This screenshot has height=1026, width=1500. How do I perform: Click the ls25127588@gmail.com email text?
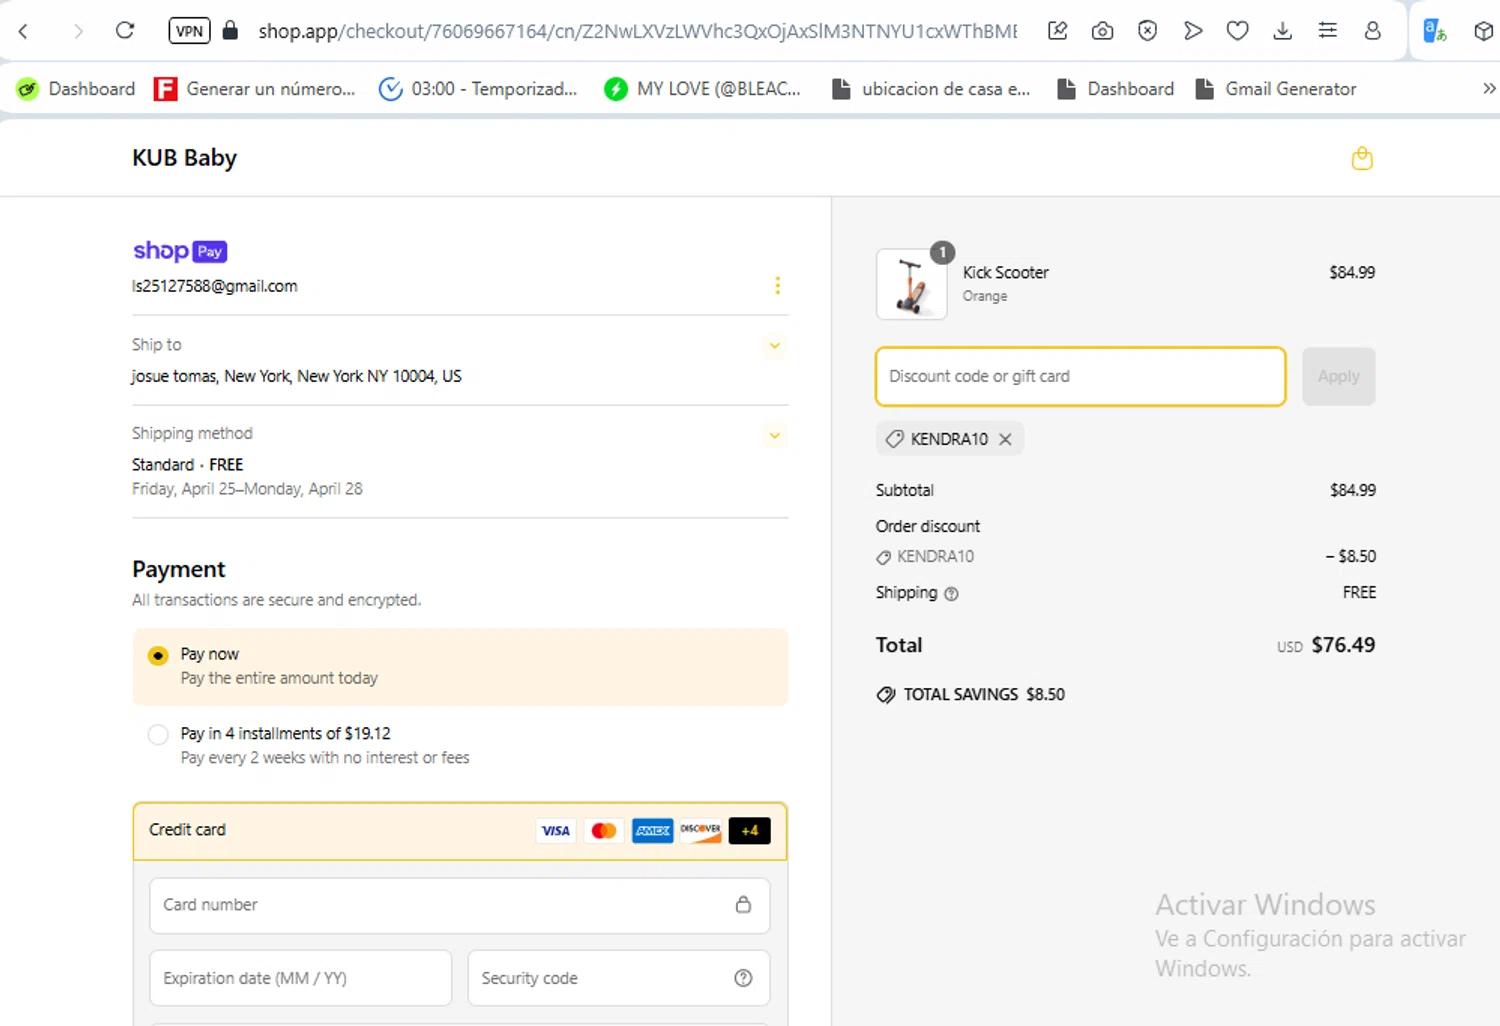(215, 286)
